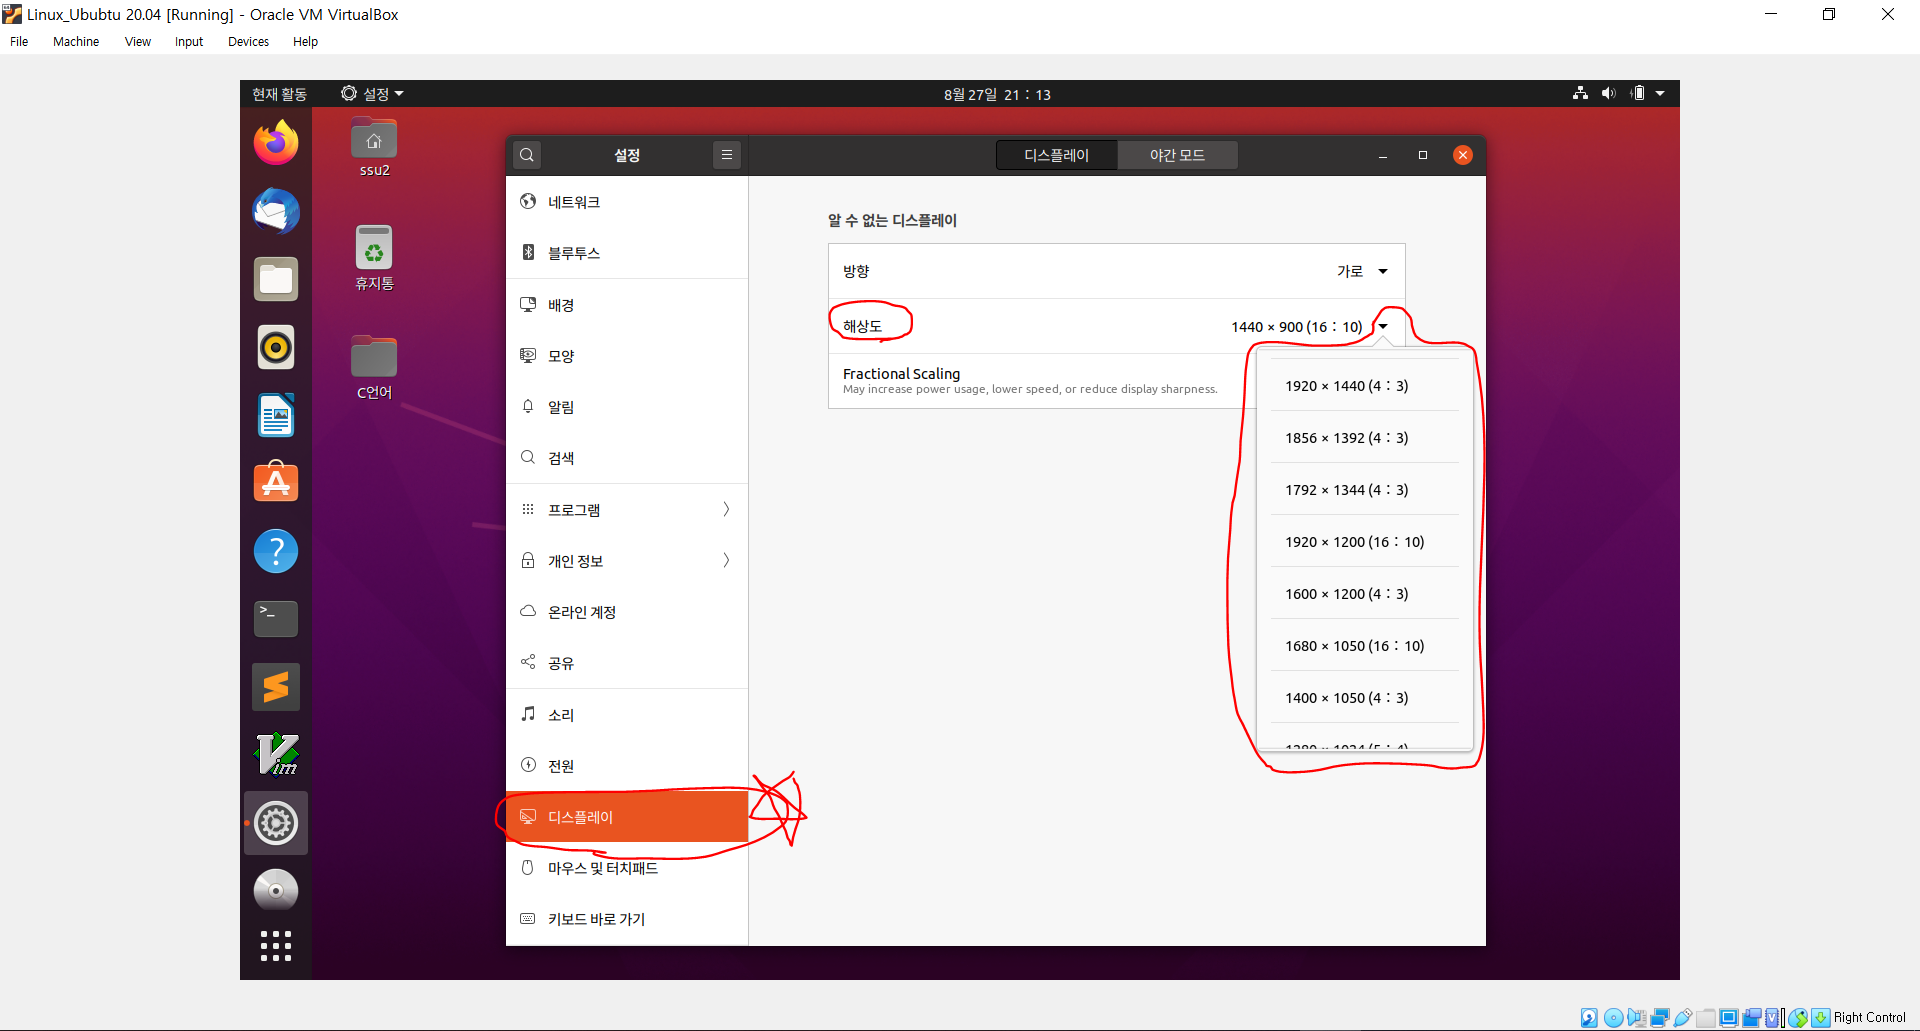Select resolution 1680 × 1050 (16:10)
Viewport: 1920px width, 1031px height.
click(x=1364, y=646)
